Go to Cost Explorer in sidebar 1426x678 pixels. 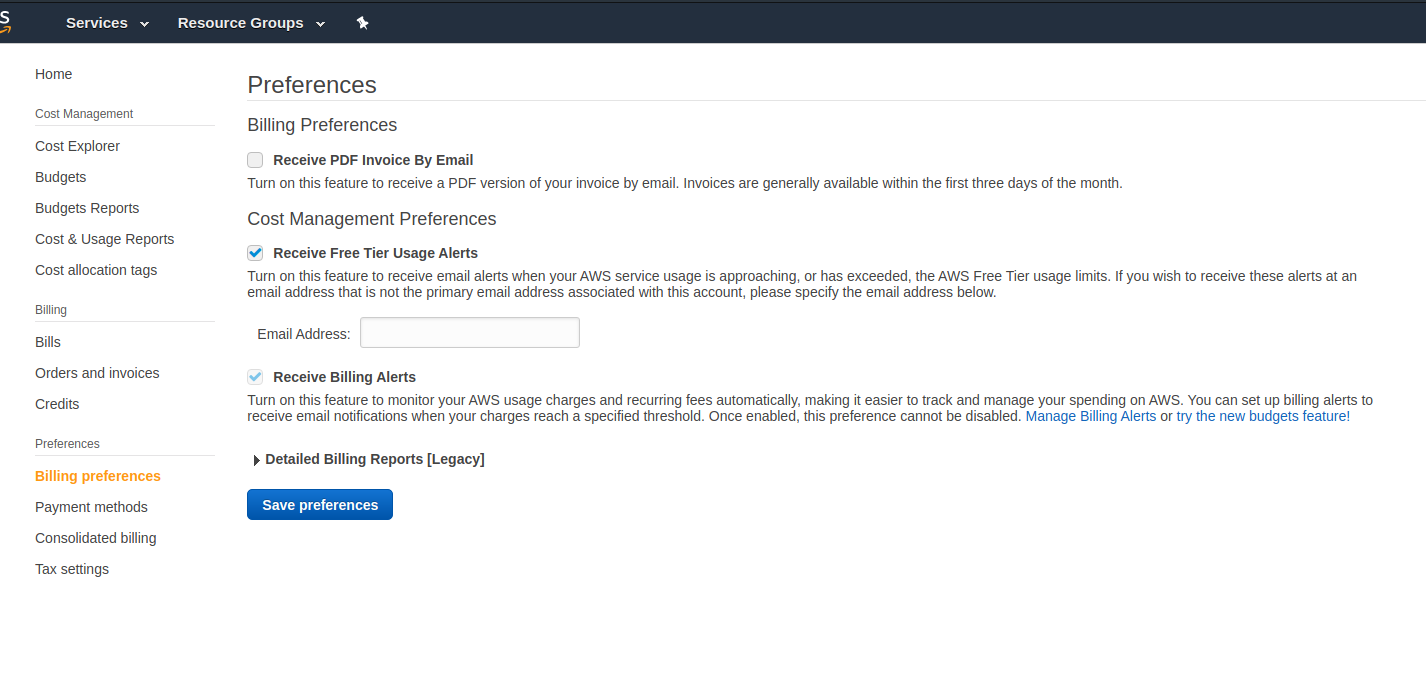tap(77, 146)
